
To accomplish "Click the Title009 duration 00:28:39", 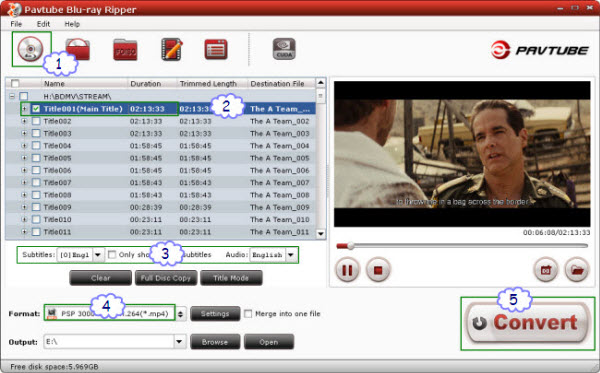I will (146, 207).
